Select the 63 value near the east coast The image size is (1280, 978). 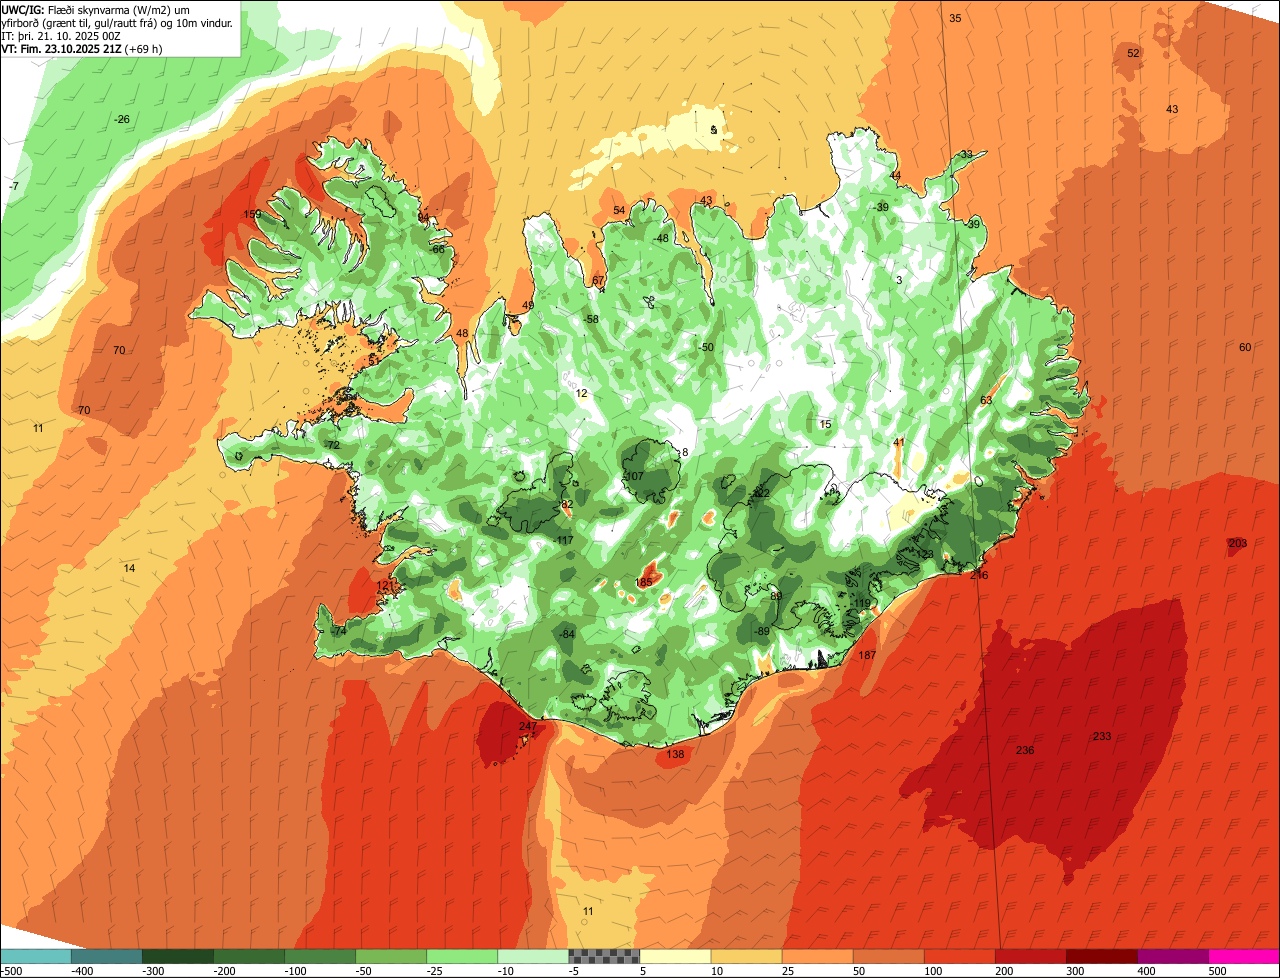click(x=986, y=400)
